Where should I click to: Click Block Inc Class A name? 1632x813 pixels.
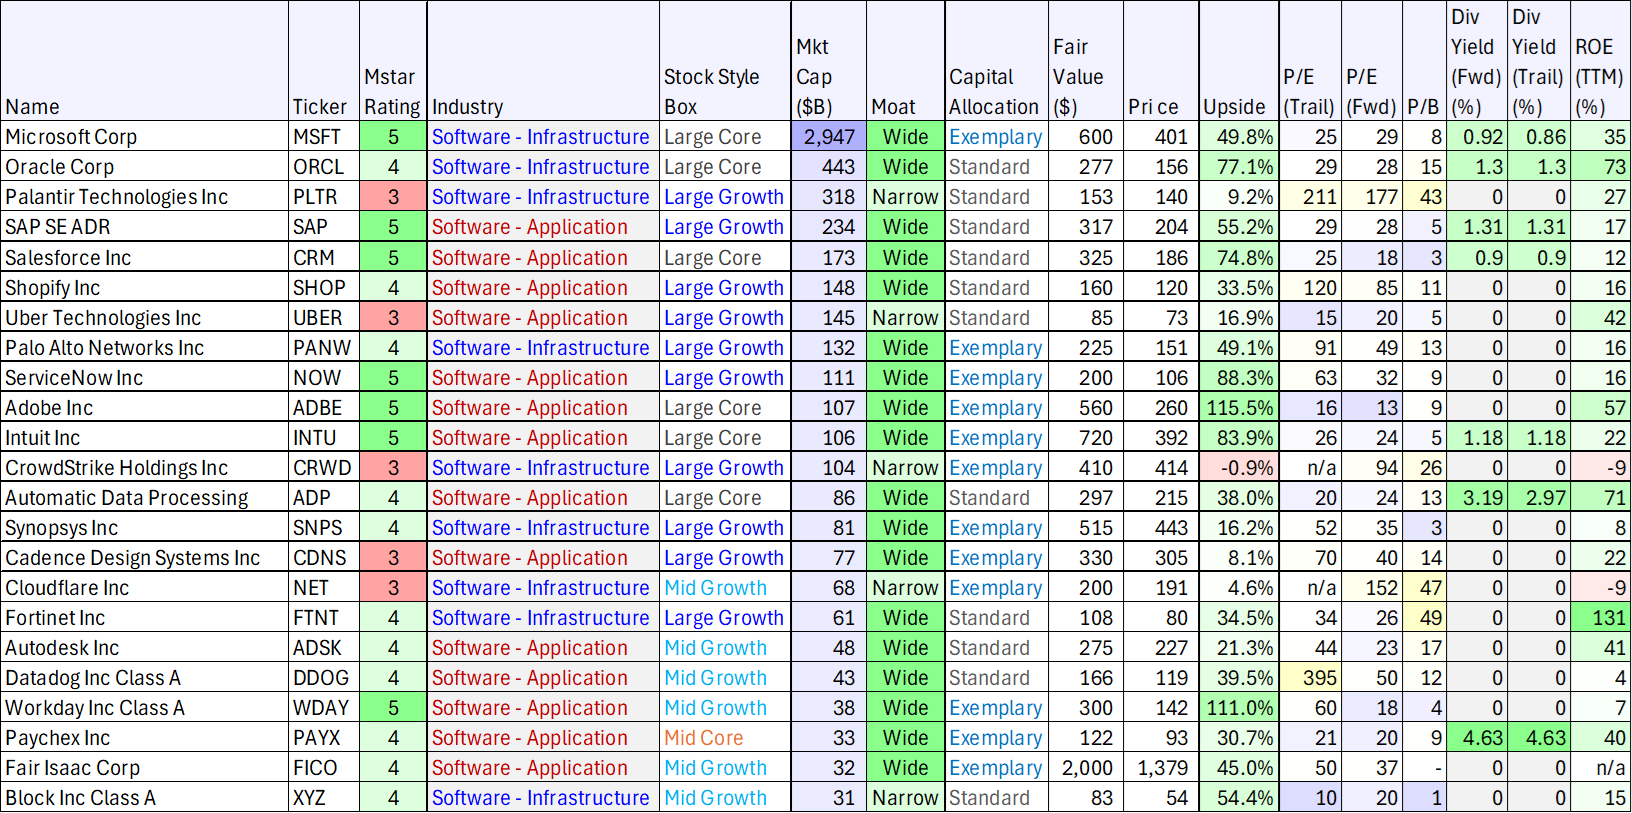pos(145,797)
